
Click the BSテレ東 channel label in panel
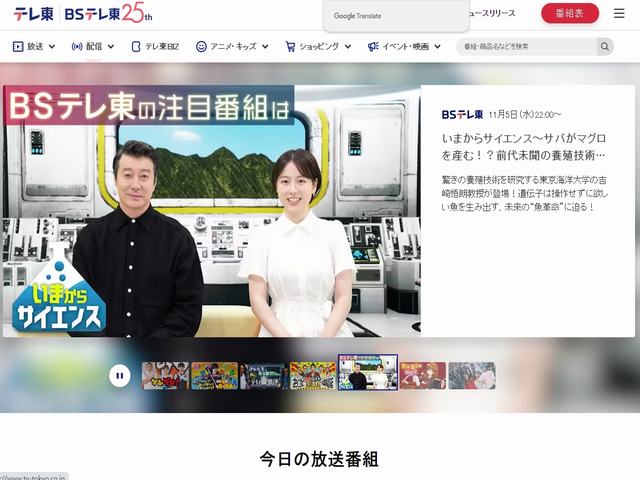coord(462,115)
